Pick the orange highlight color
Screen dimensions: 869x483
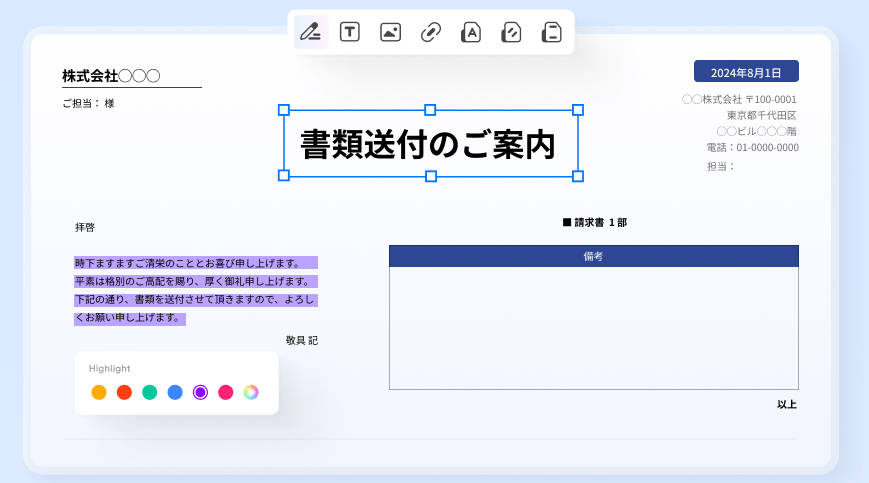pyautogui.click(x=99, y=392)
